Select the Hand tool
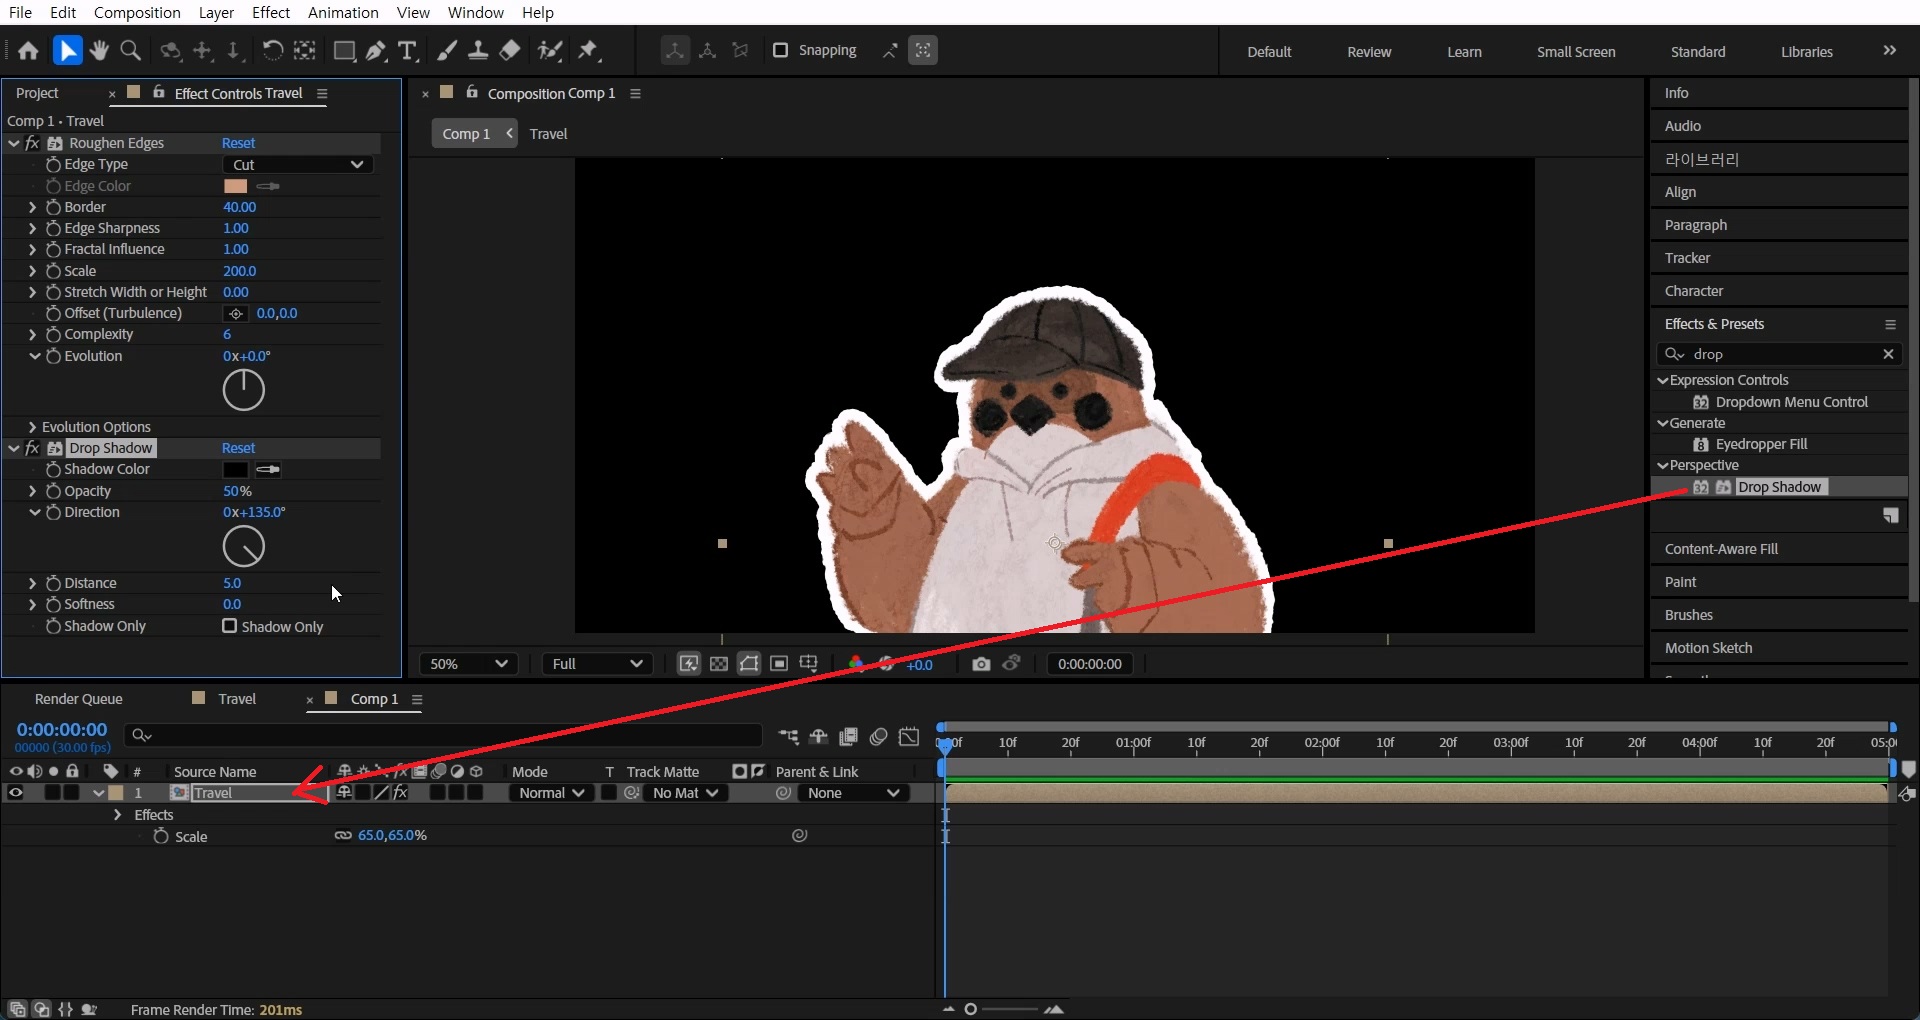 click(99, 51)
